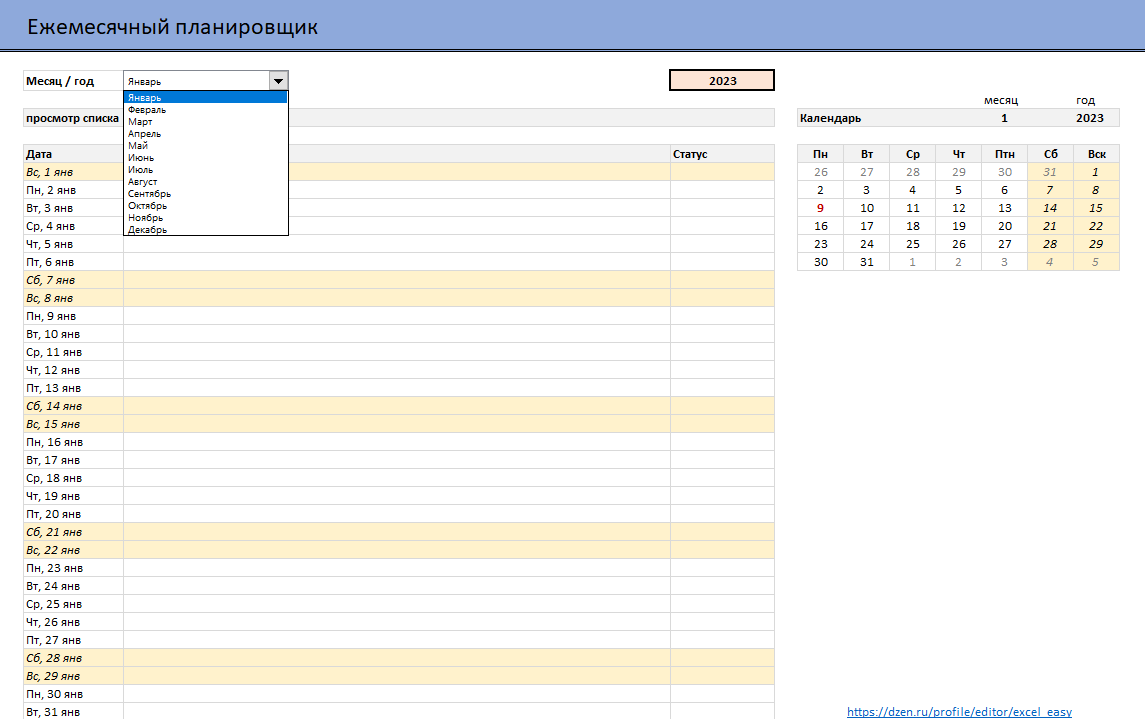The image size is (1145, 719).
Task: Click greyed calendar day 26 in first row
Action: point(820,172)
